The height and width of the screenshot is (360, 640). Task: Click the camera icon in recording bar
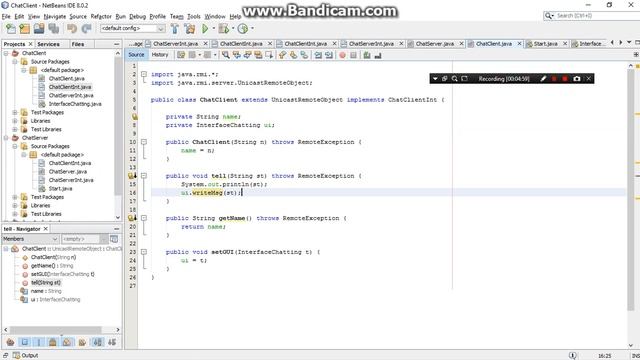tap(576, 78)
